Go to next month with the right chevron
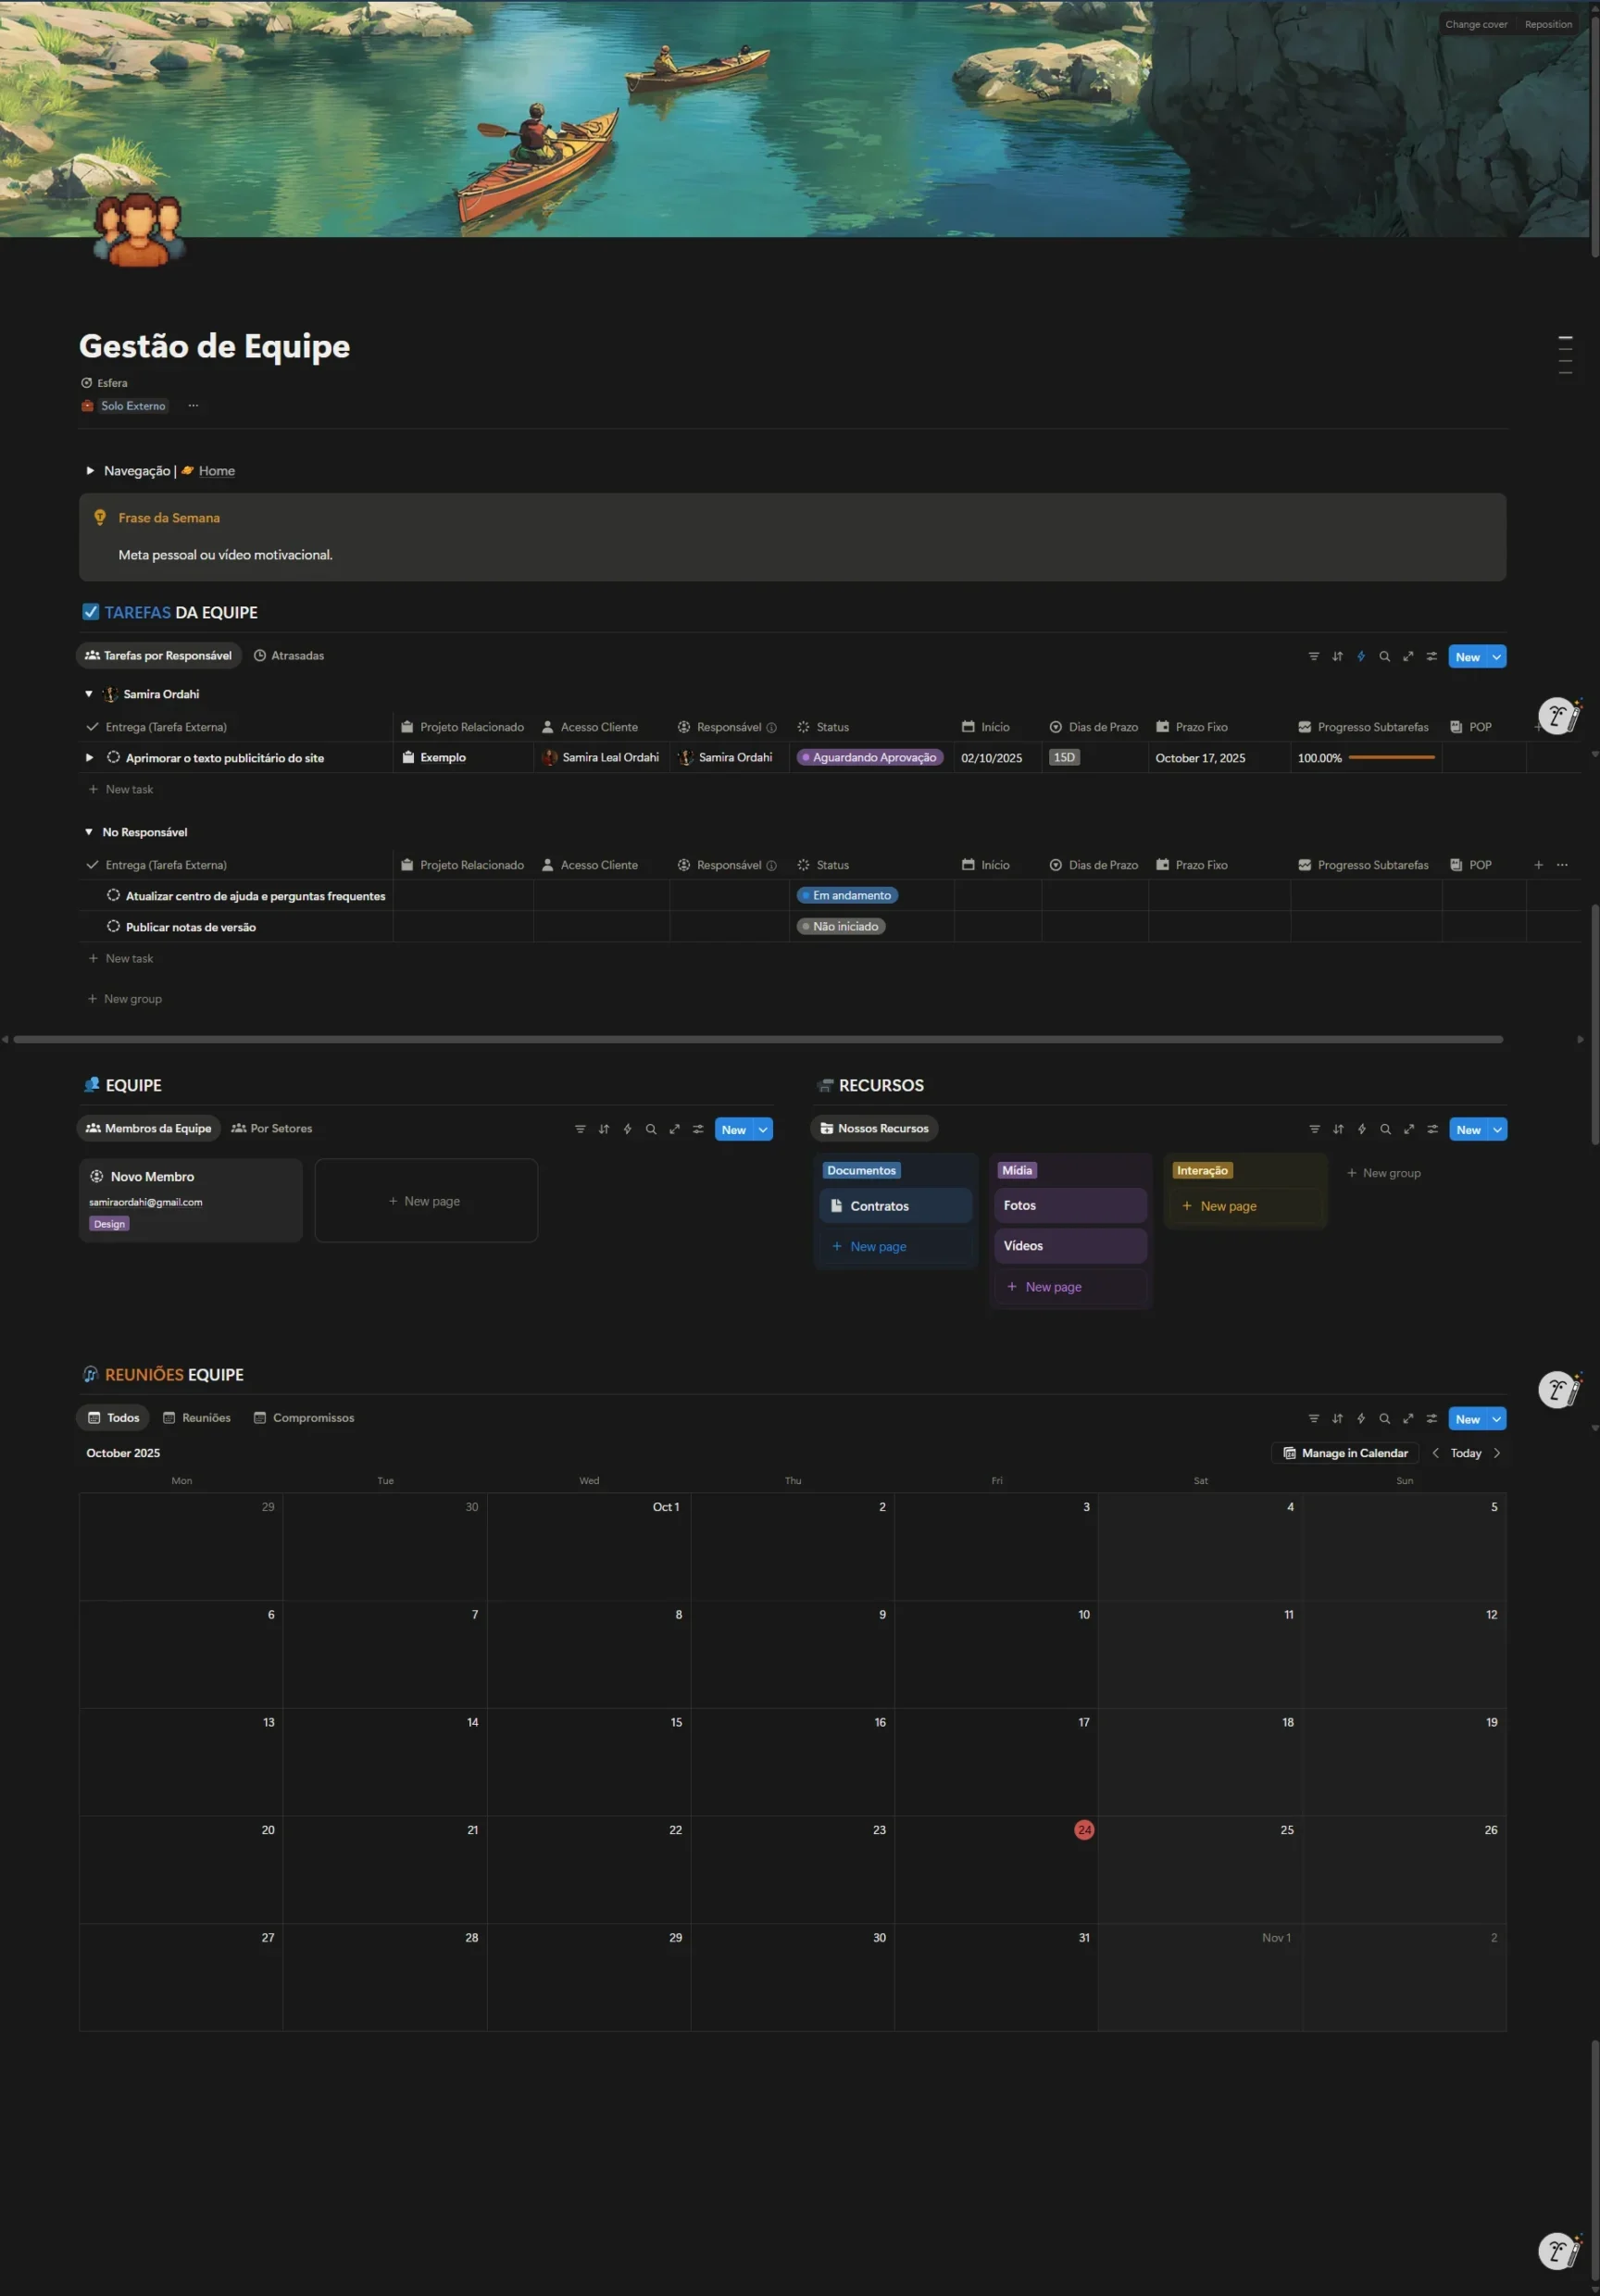 tap(1497, 1453)
